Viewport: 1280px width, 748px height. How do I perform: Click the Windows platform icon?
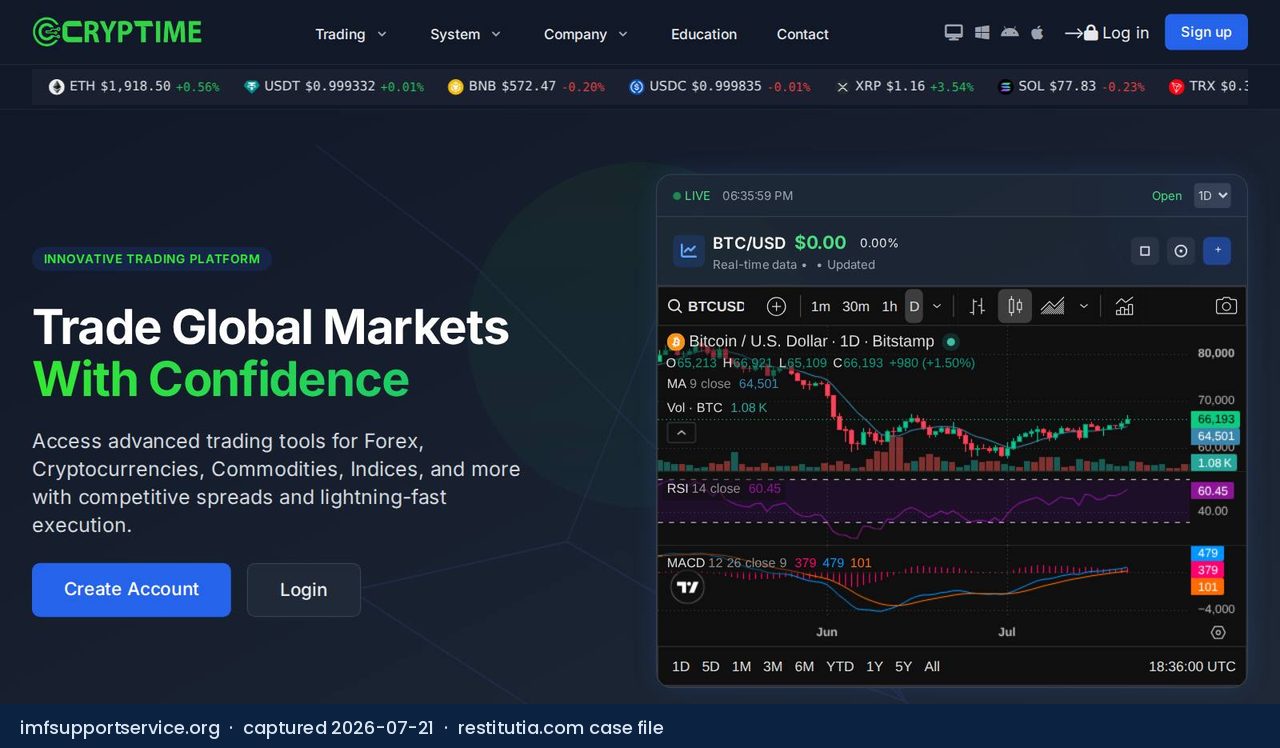pos(982,33)
